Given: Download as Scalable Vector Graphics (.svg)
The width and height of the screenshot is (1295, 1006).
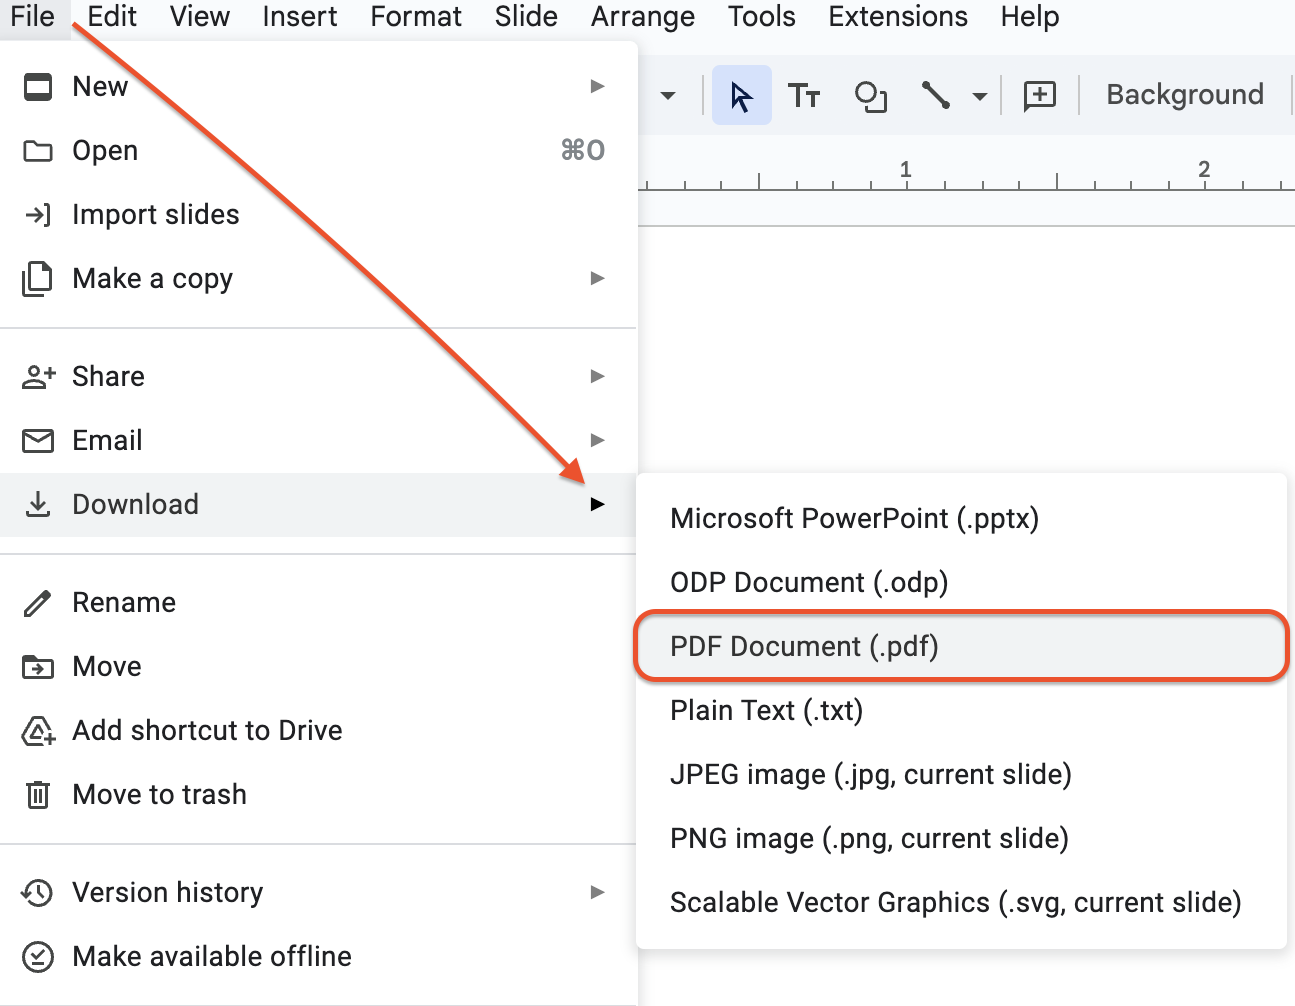Looking at the screenshot, I should pos(961,902).
